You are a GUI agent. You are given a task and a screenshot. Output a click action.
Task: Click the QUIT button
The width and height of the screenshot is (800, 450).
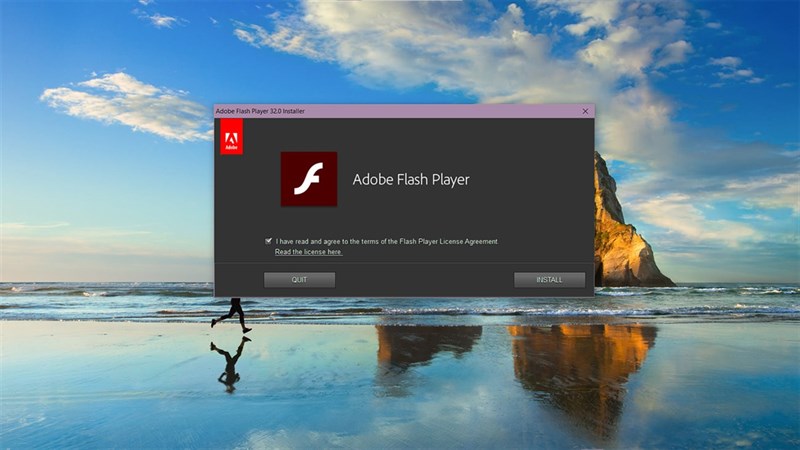pyautogui.click(x=299, y=280)
